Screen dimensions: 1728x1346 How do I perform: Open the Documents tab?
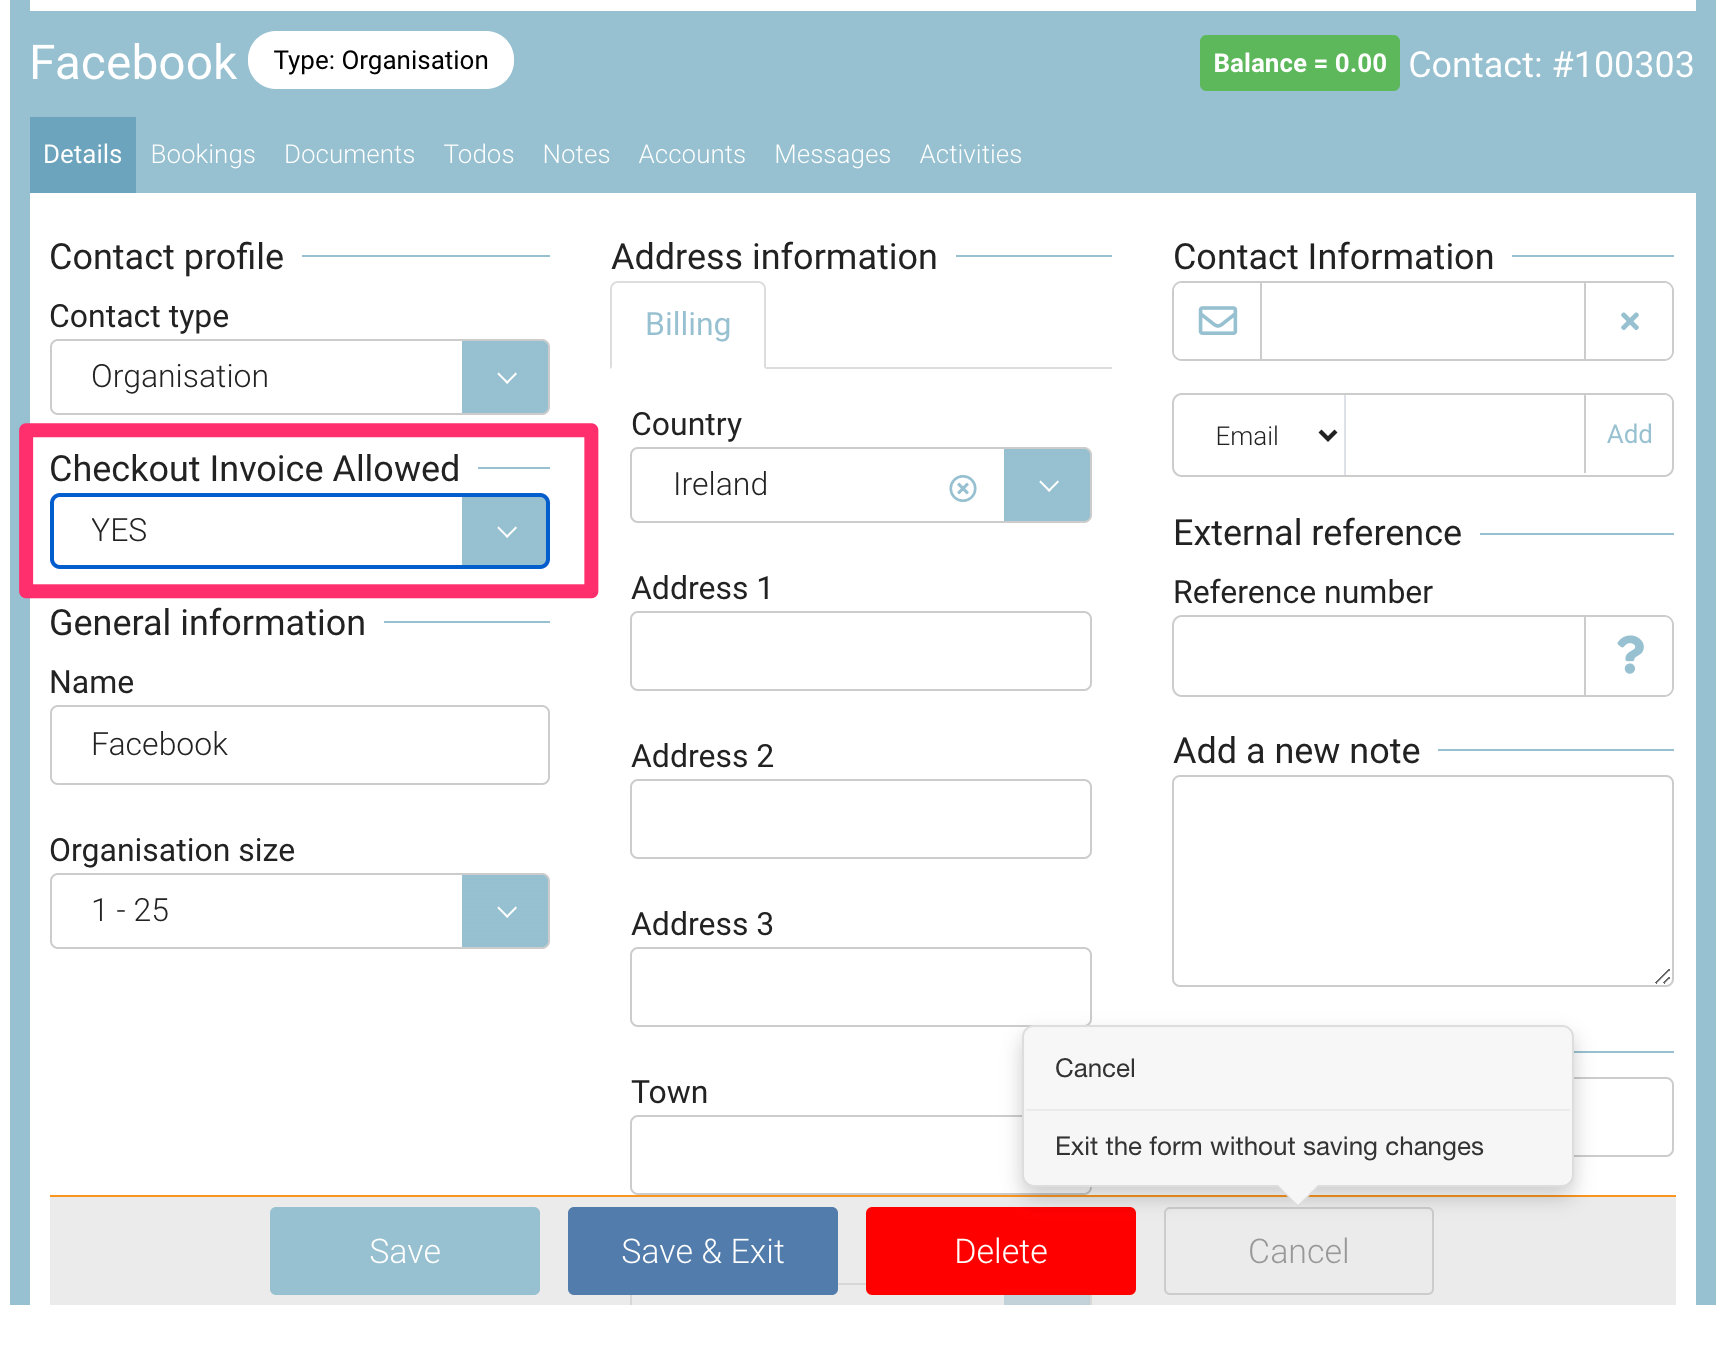coord(349,155)
